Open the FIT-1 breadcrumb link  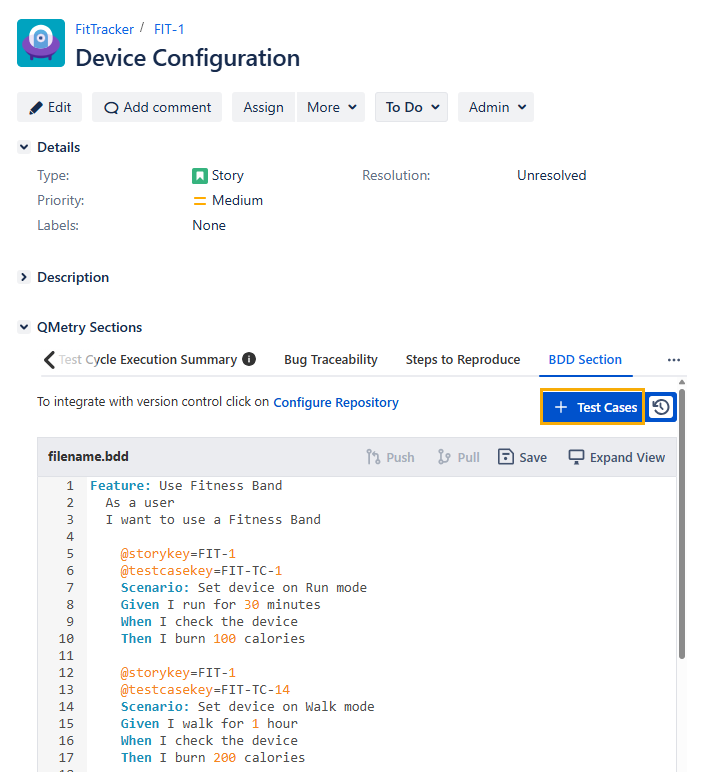169,30
